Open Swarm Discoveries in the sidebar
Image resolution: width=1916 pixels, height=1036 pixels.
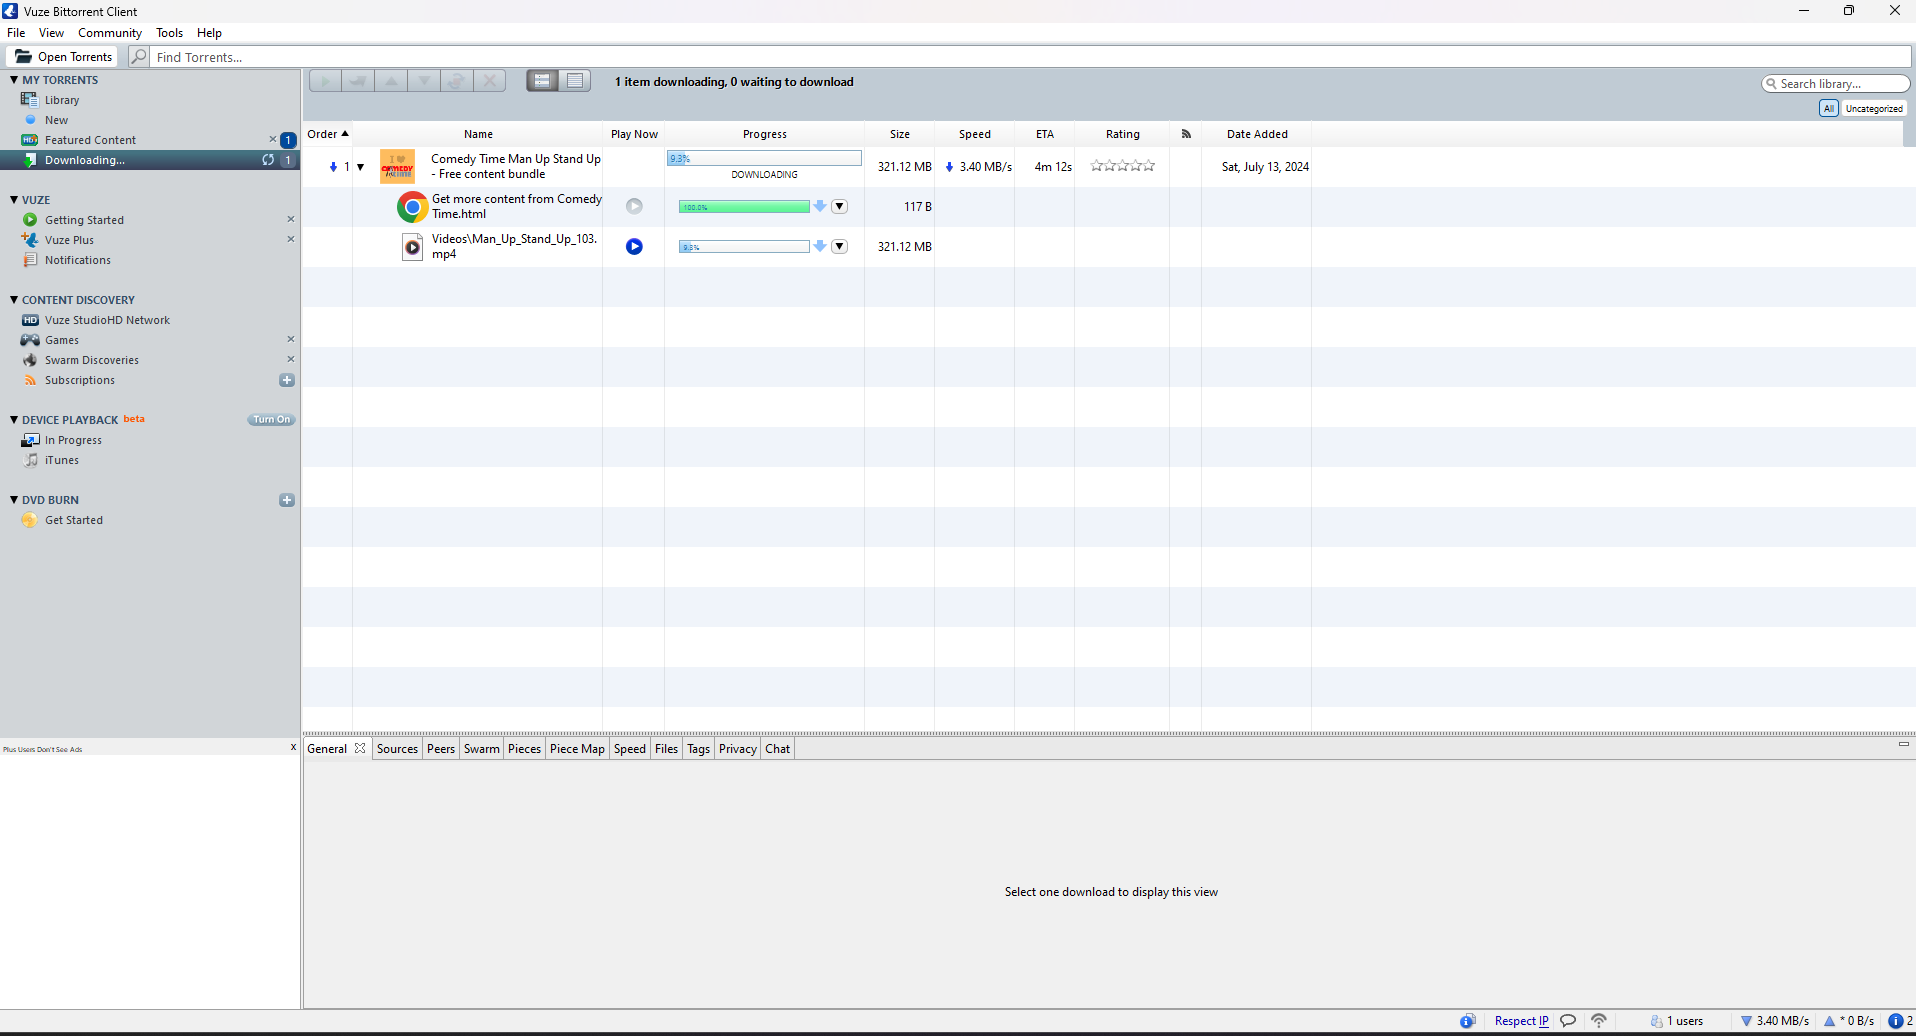coord(91,360)
